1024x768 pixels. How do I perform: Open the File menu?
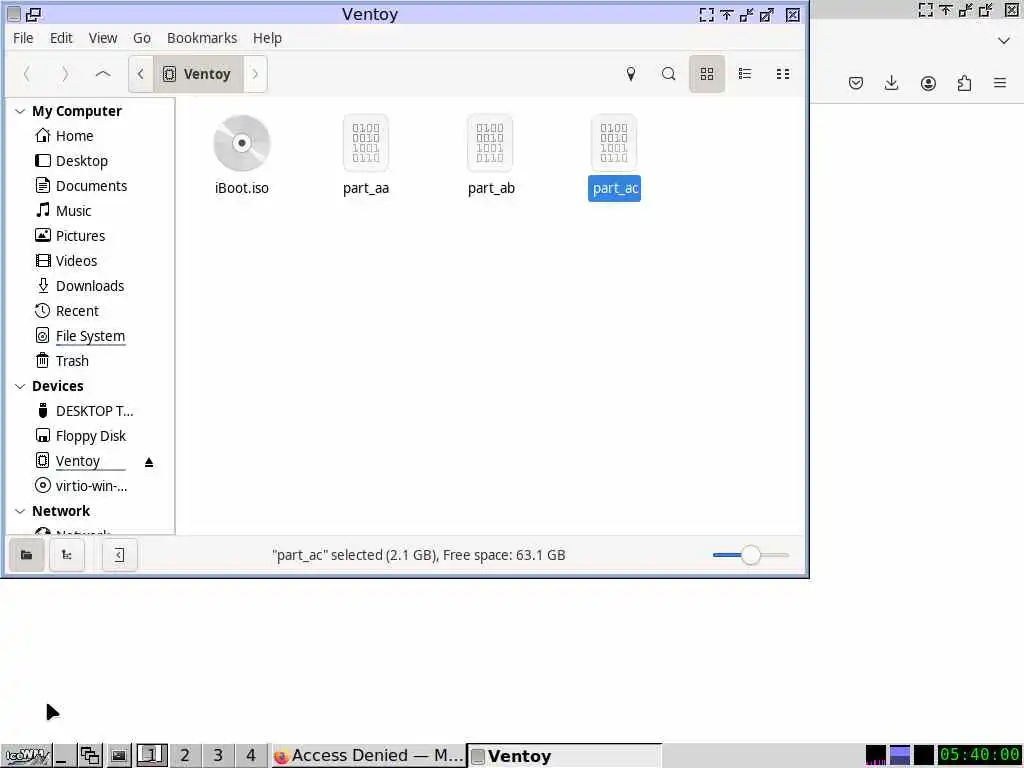pyautogui.click(x=23, y=38)
